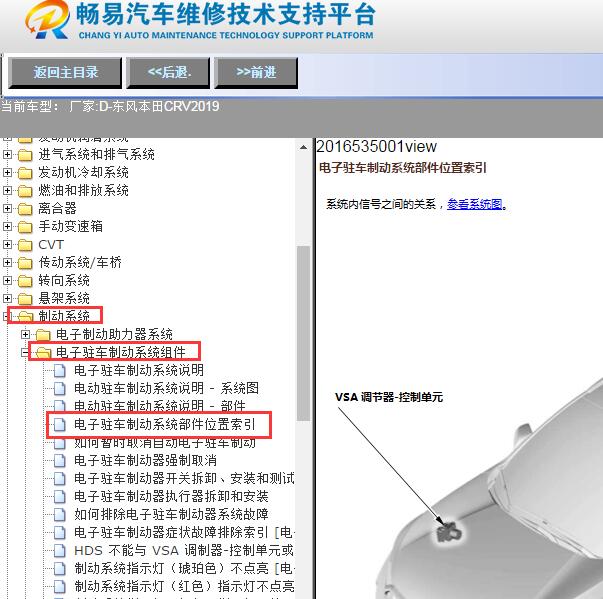
Task: Open HDS 不能与 VSA 调制器-控制单元 page
Action: coord(184,551)
